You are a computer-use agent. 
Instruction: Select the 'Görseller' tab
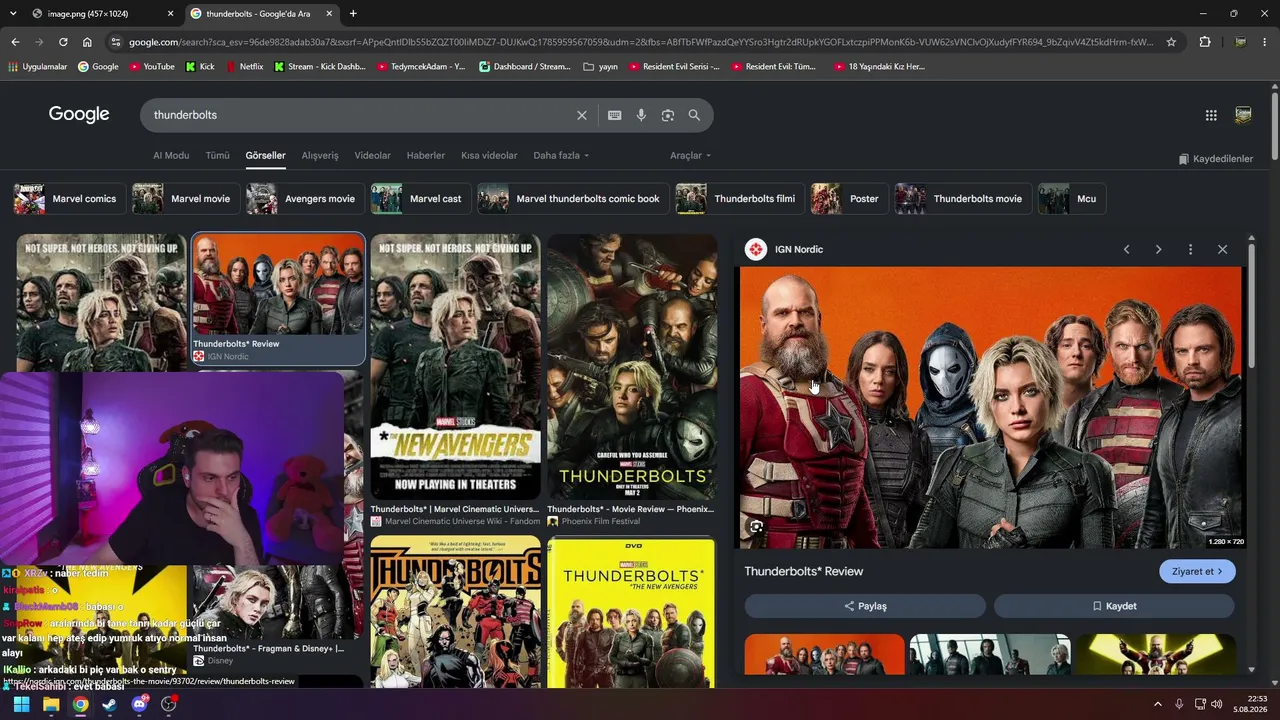pos(266,156)
